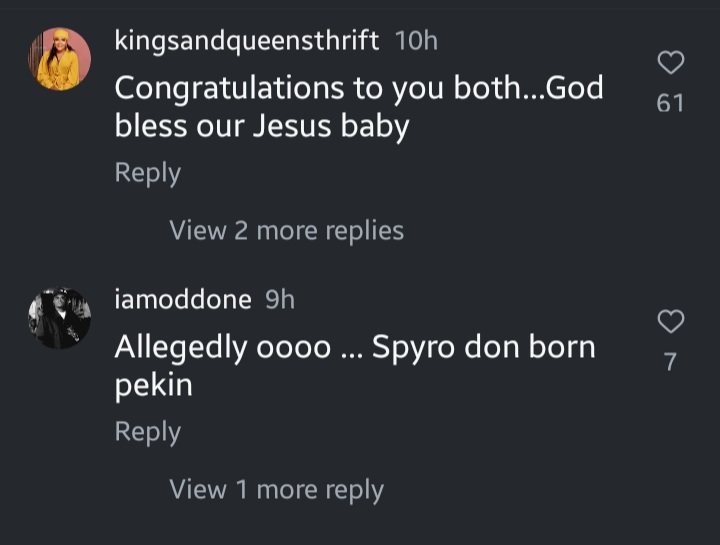Expand View 2 more replies

point(286,230)
